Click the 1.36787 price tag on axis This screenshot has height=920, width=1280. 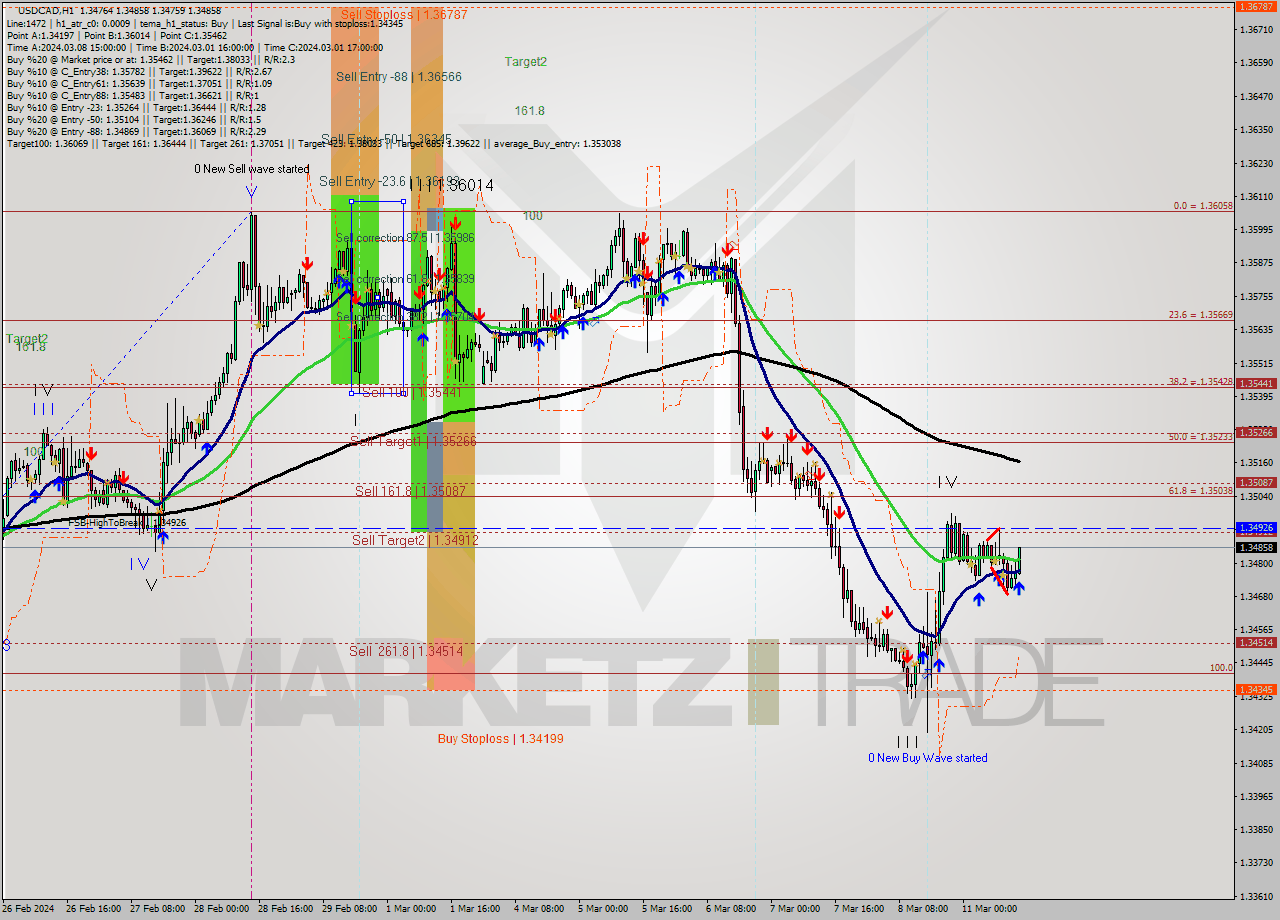tap(1255, 6)
